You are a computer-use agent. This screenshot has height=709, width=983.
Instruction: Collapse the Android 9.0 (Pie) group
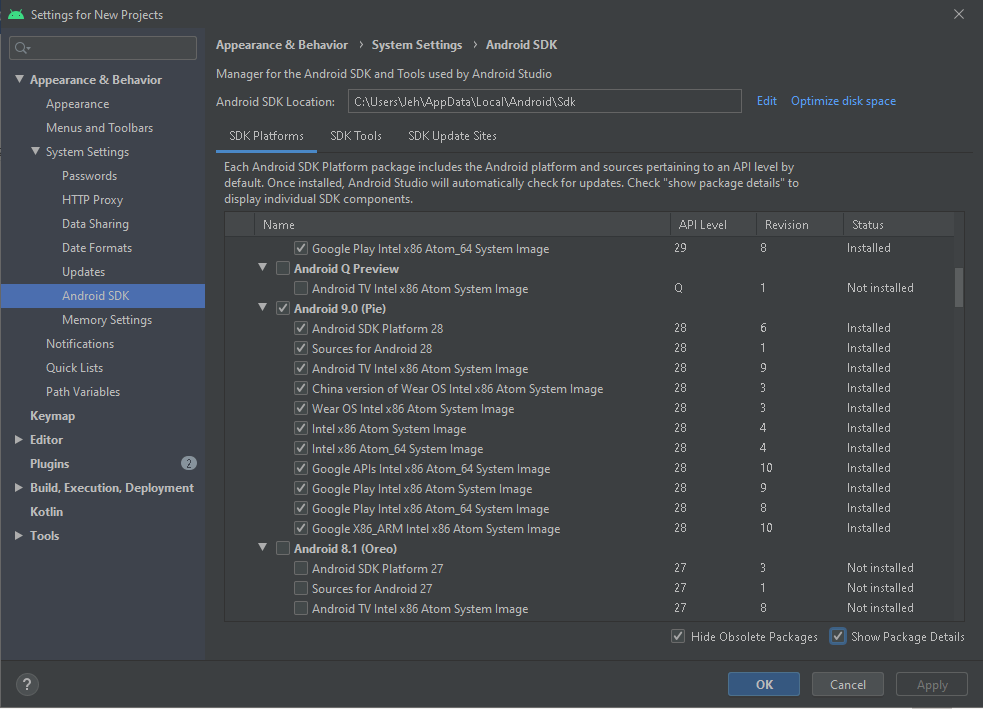263,307
